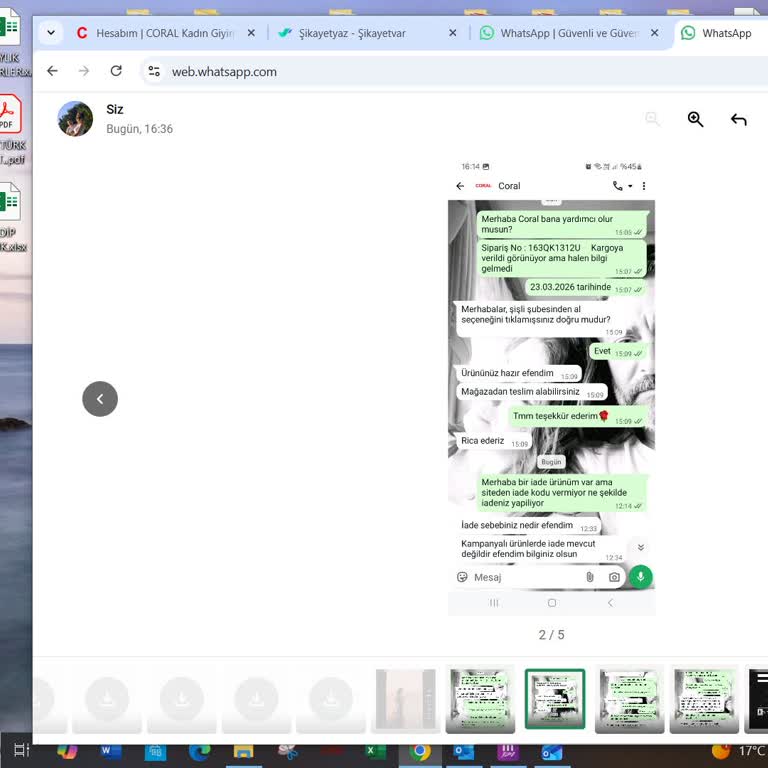Screen dimensions: 768x768
Task: Open Task View on the taskbar
Action: [x=22, y=750]
